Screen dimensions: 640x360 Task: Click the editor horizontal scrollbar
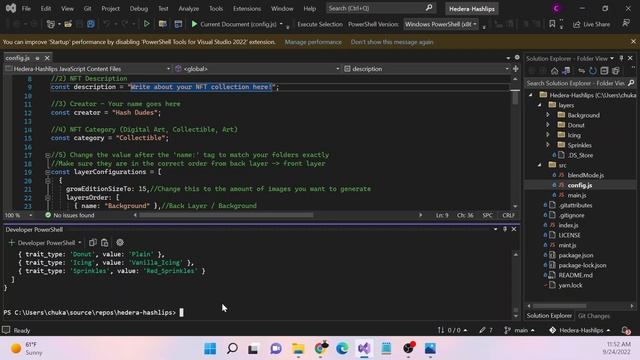pyautogui.click(x=226, y=215)
